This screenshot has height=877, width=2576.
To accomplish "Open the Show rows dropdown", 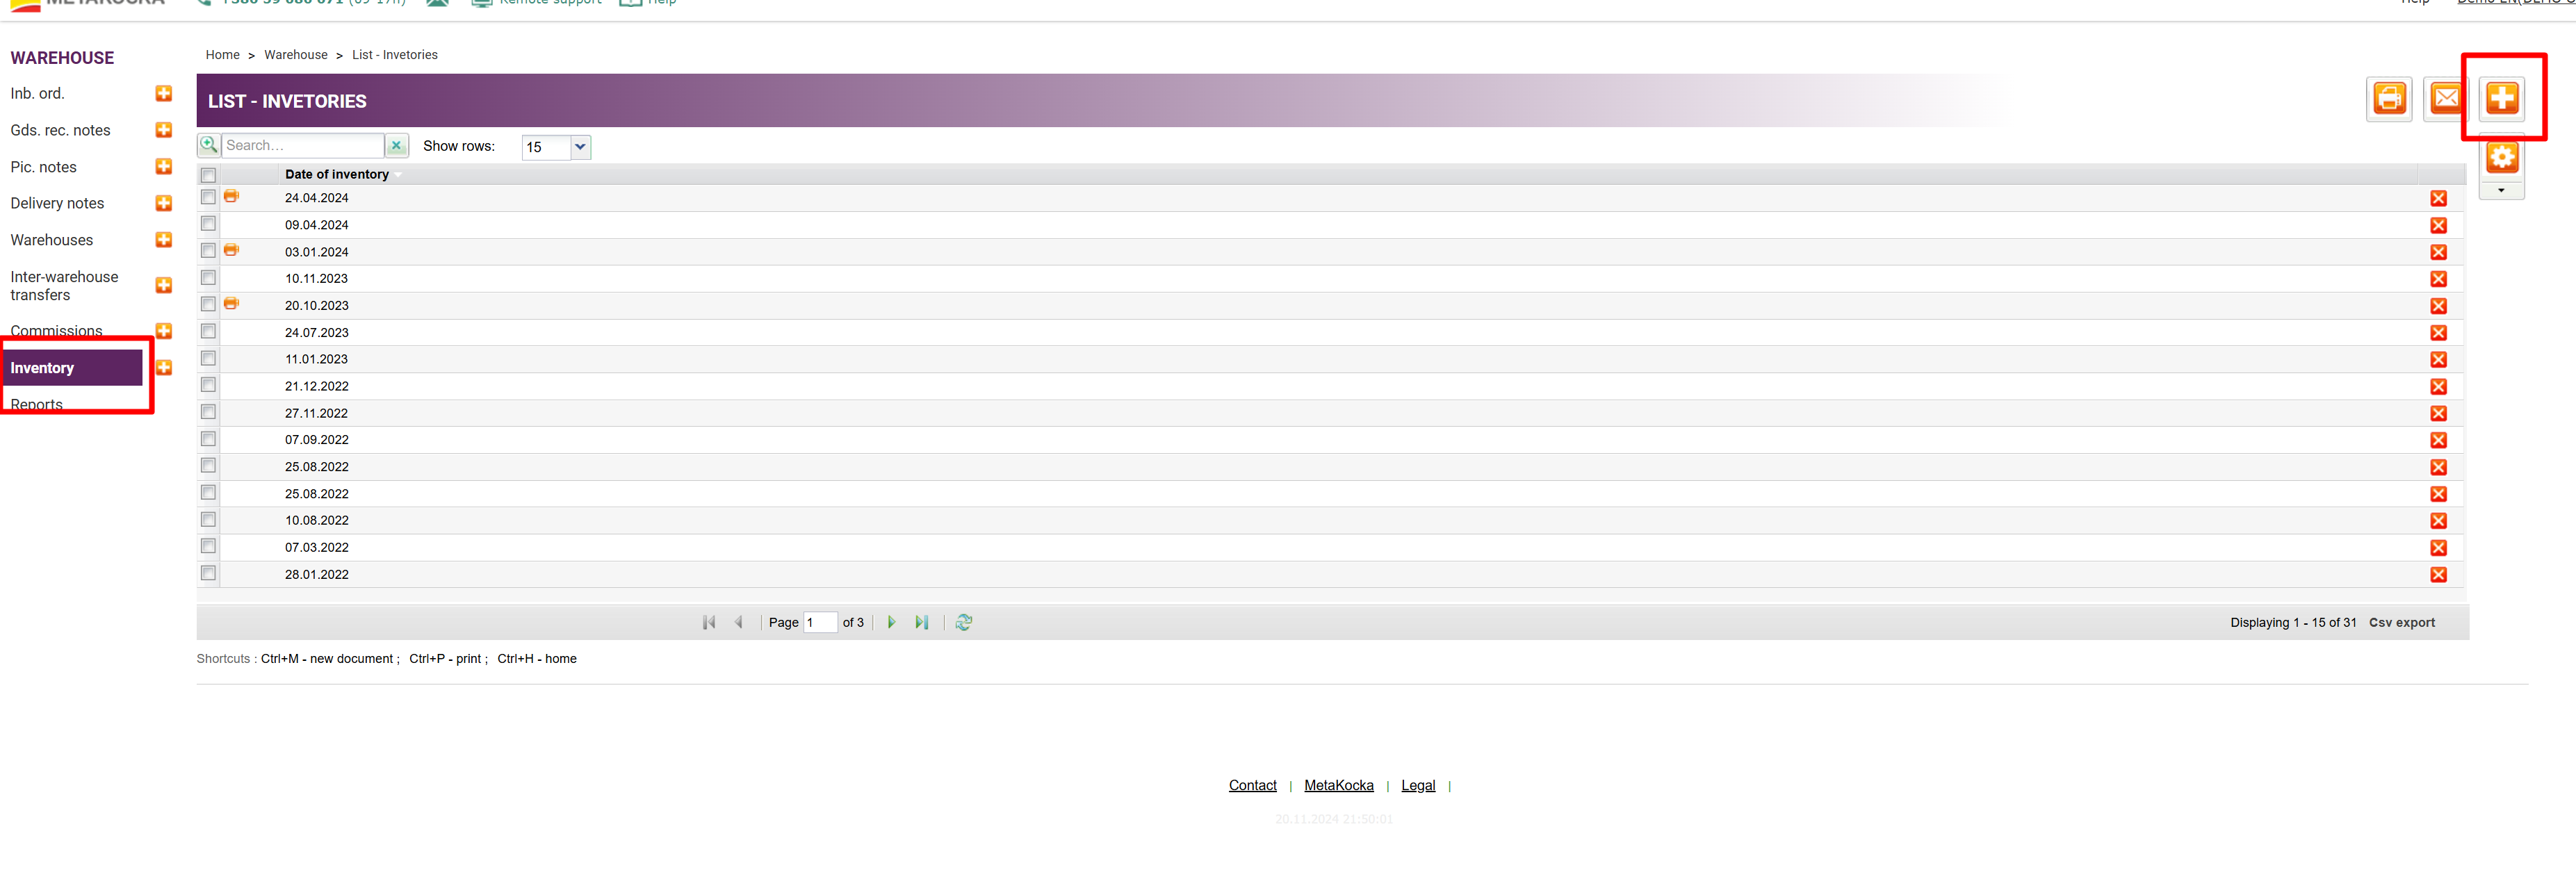I will click(580, 147).
